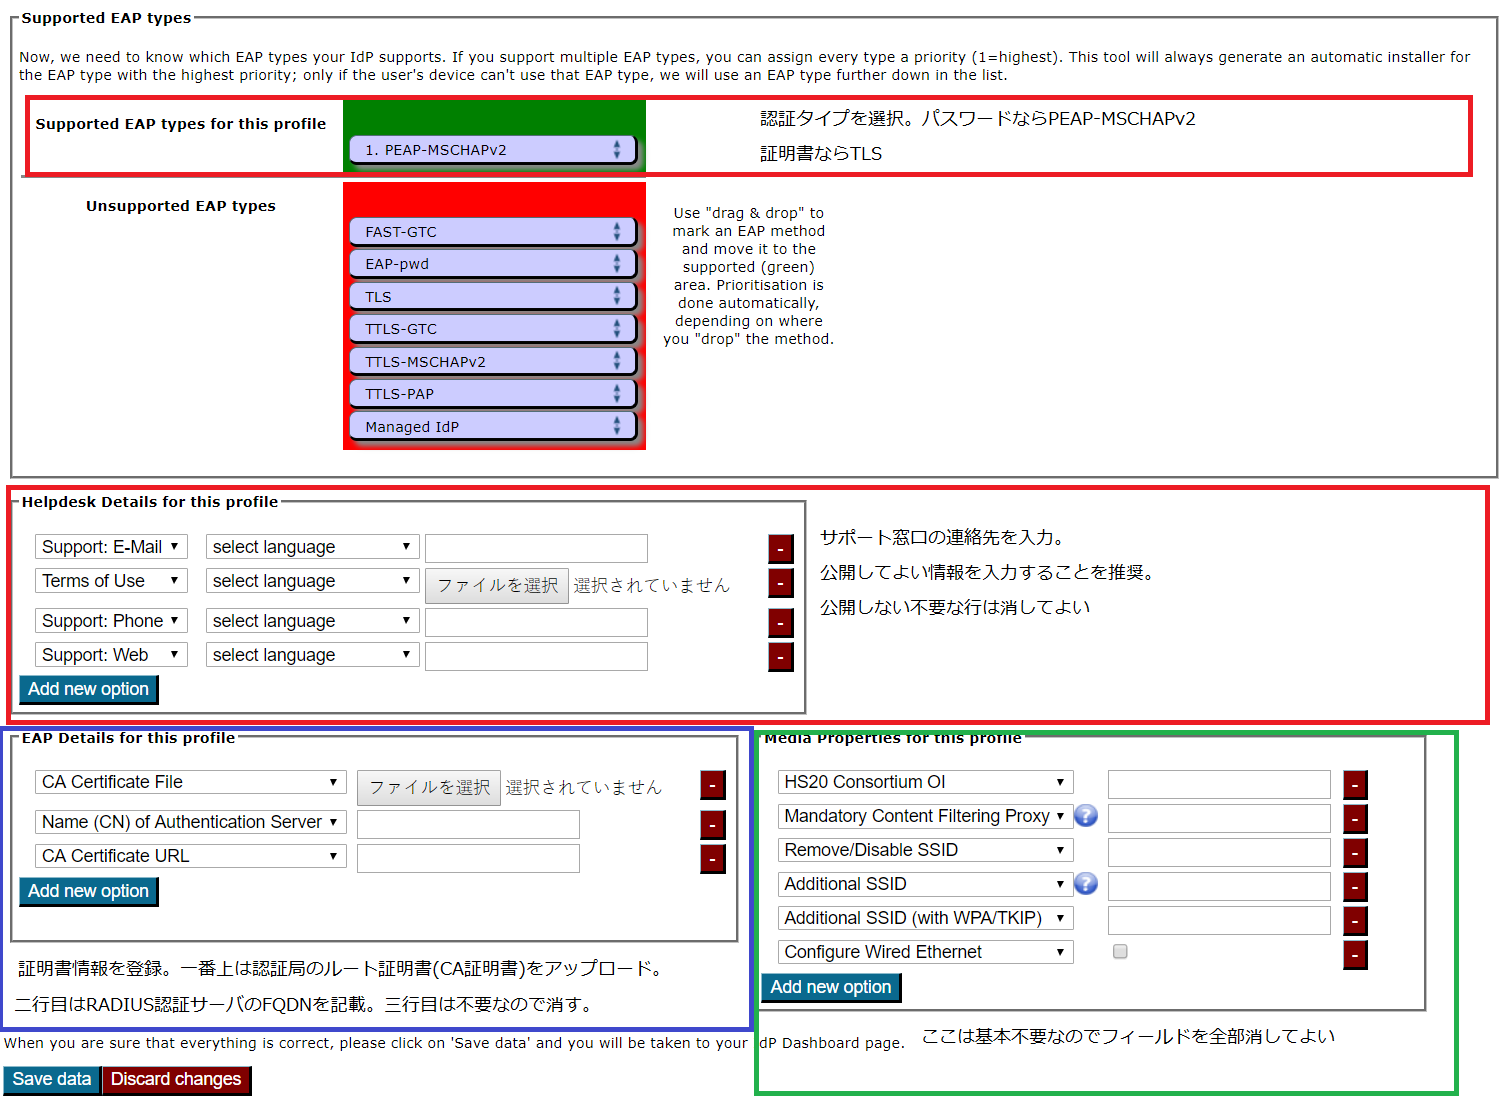The height and width of the screenshot is (1106, 1508).
Task: Focus Additional SSID (with WPA/TKIP) field
Action: (x=1219, y=920)
